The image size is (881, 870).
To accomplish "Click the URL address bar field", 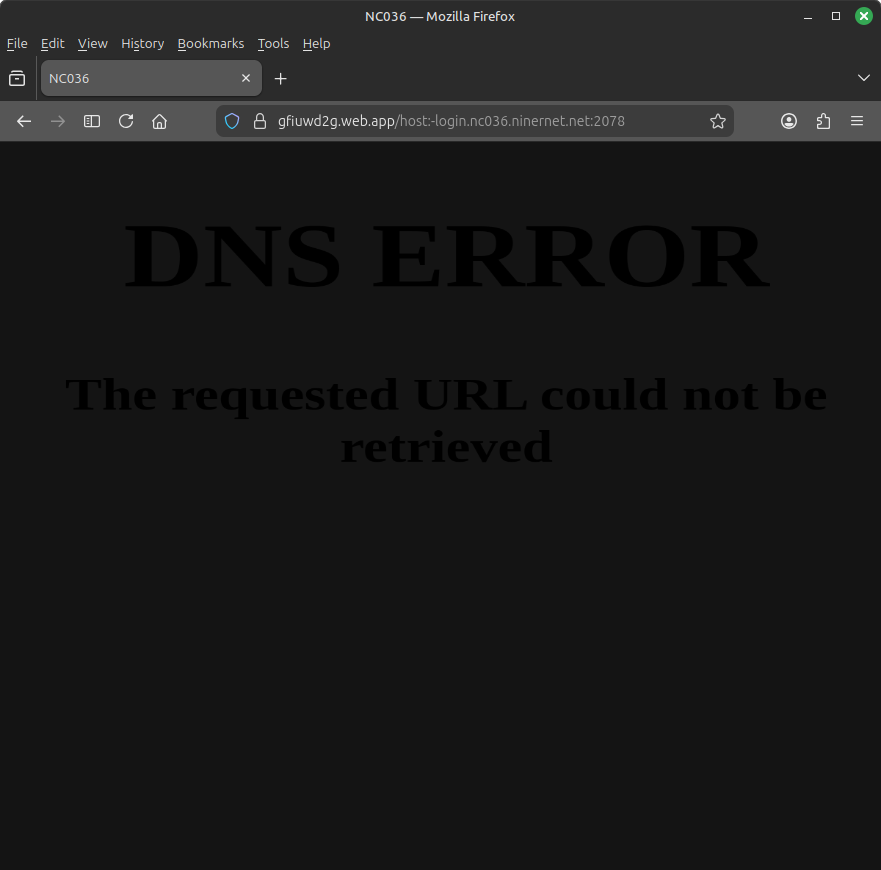I will (480, 121).
